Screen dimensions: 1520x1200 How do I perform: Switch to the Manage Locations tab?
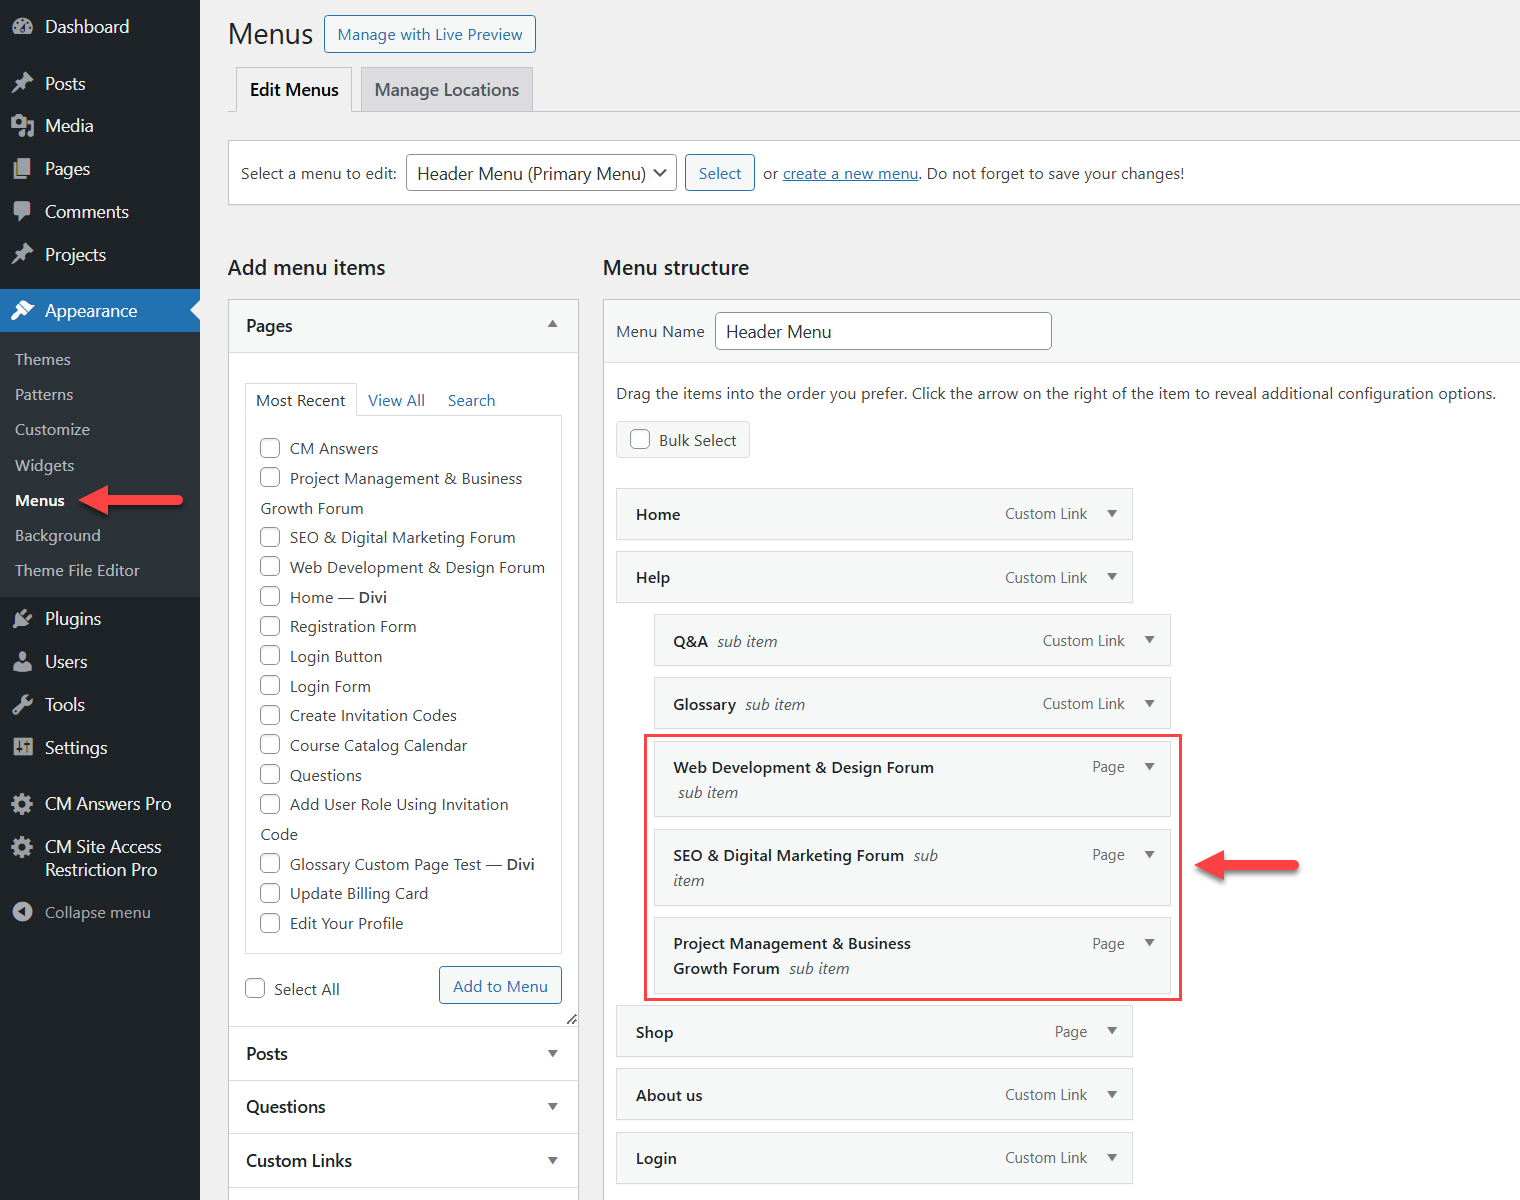(447, 90)
